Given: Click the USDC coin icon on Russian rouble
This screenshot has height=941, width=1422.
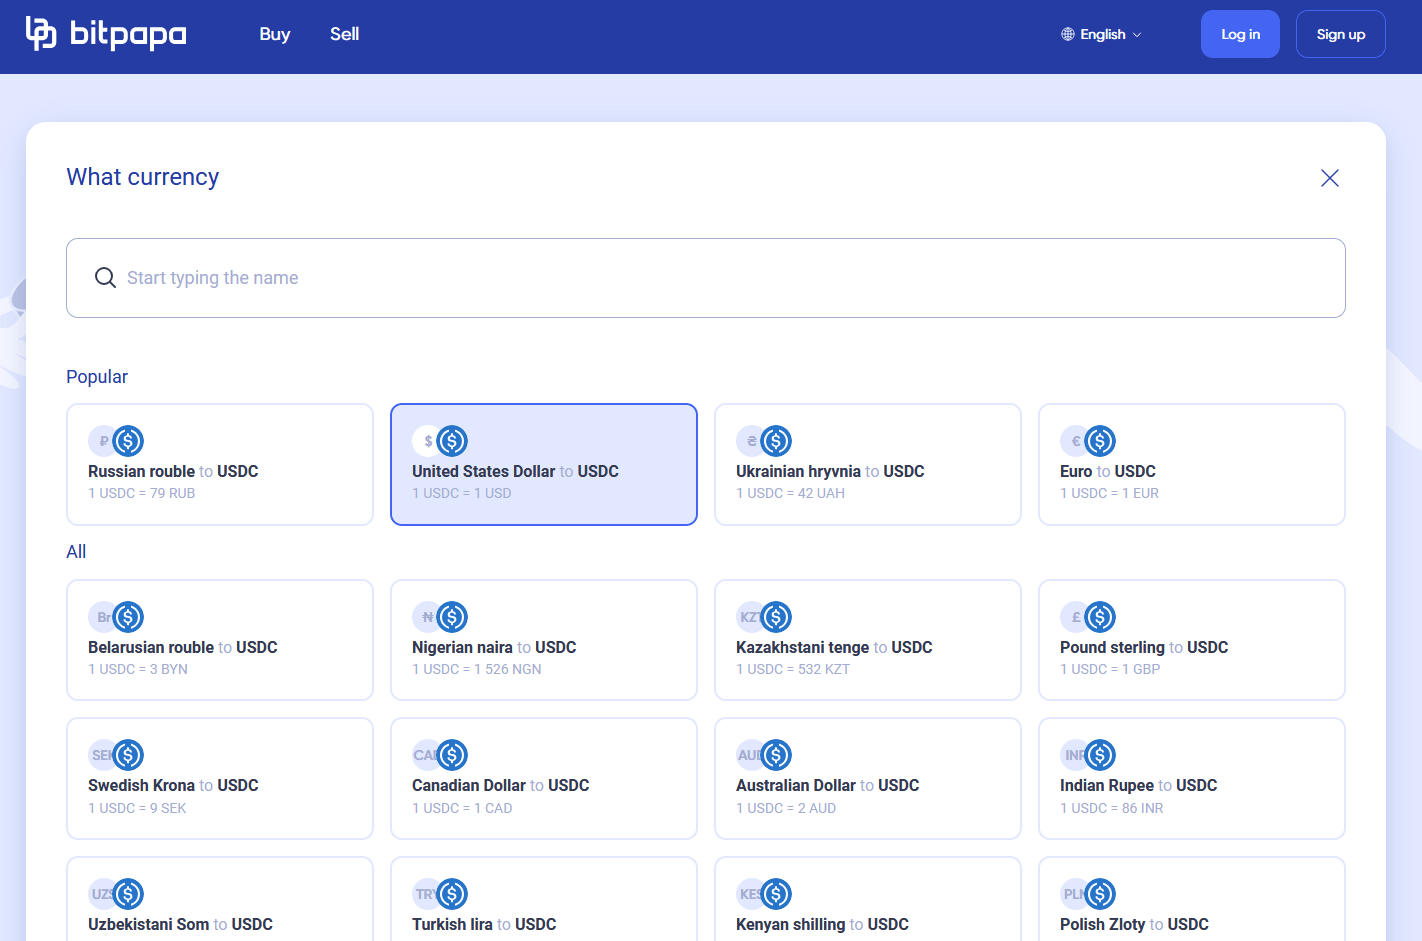Looking at the screenshot, I should [128, 441].
